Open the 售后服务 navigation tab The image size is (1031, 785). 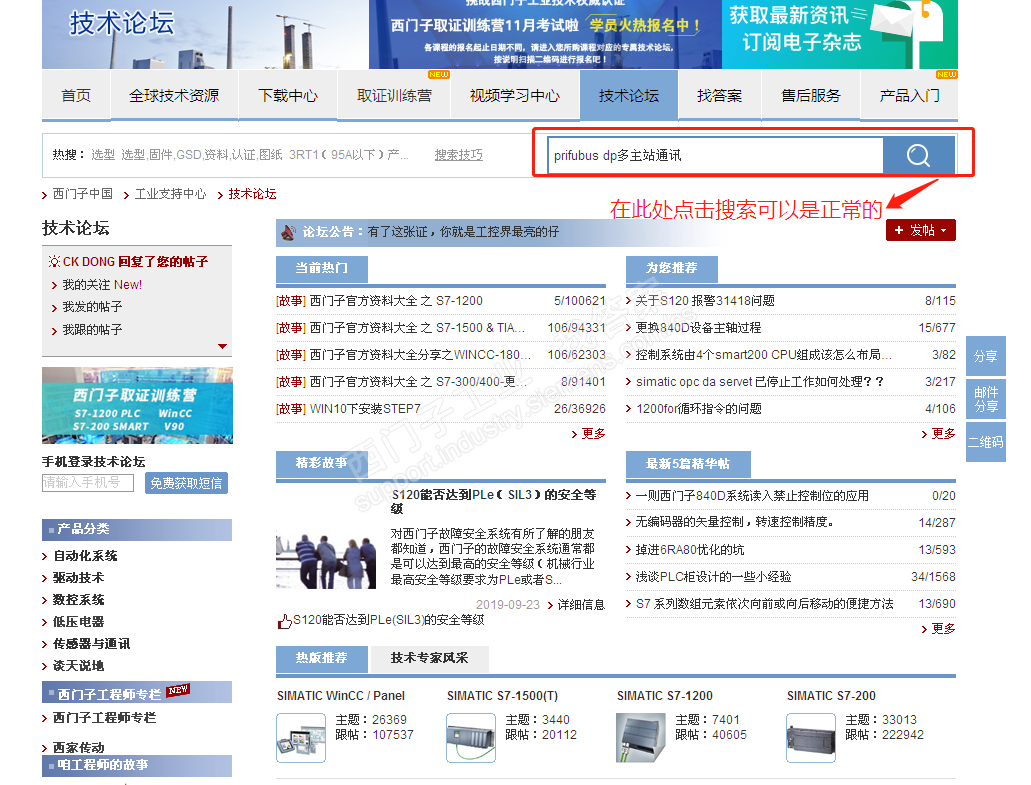(x=811, y=95)
